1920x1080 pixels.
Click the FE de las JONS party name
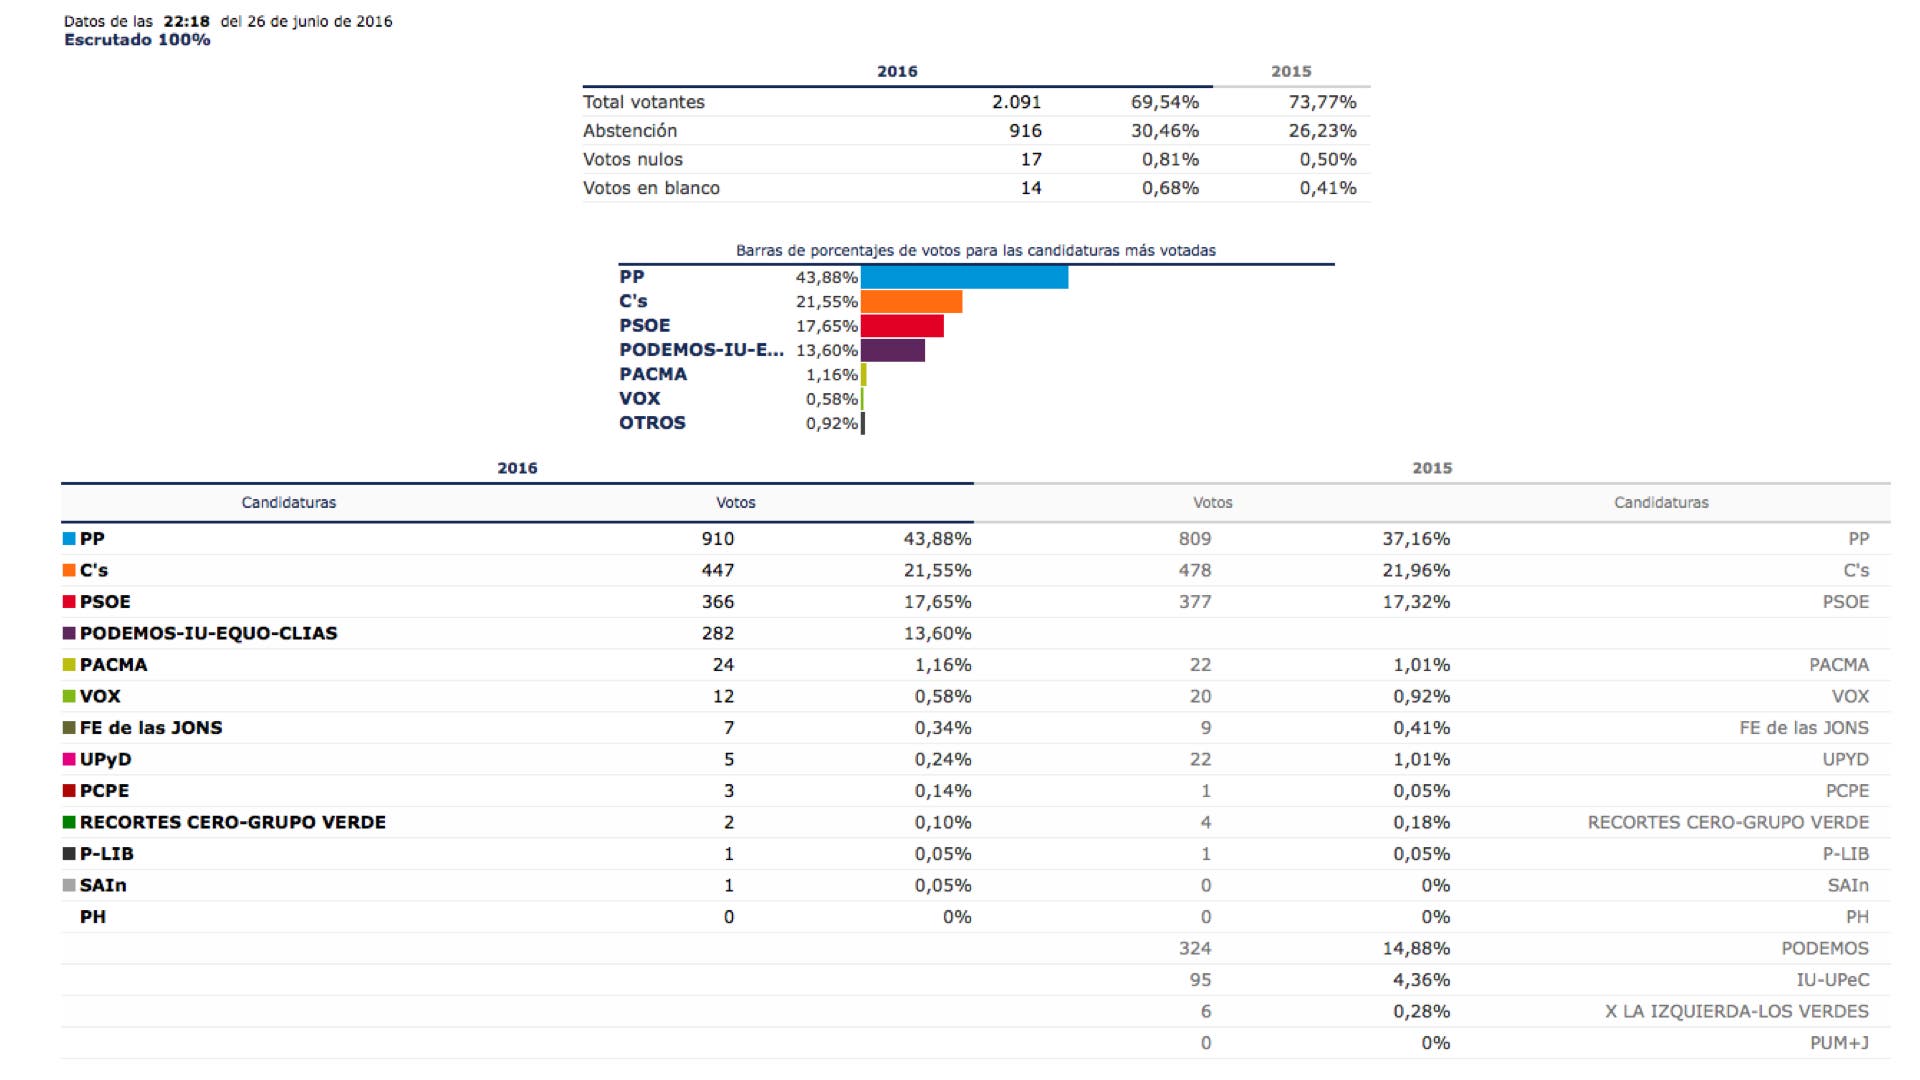(151, 728)
